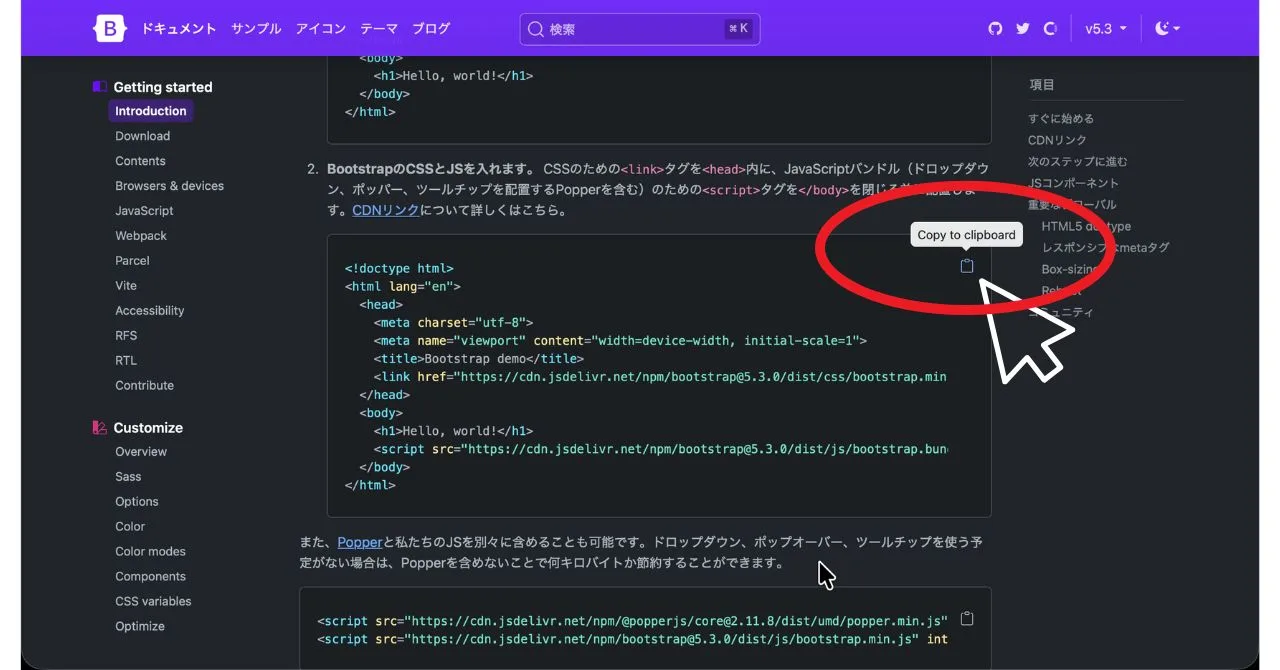Follow the Popper hyperlink in the text
The height and width of the screenshot is (670, 1280).
(x=360, y=542)
